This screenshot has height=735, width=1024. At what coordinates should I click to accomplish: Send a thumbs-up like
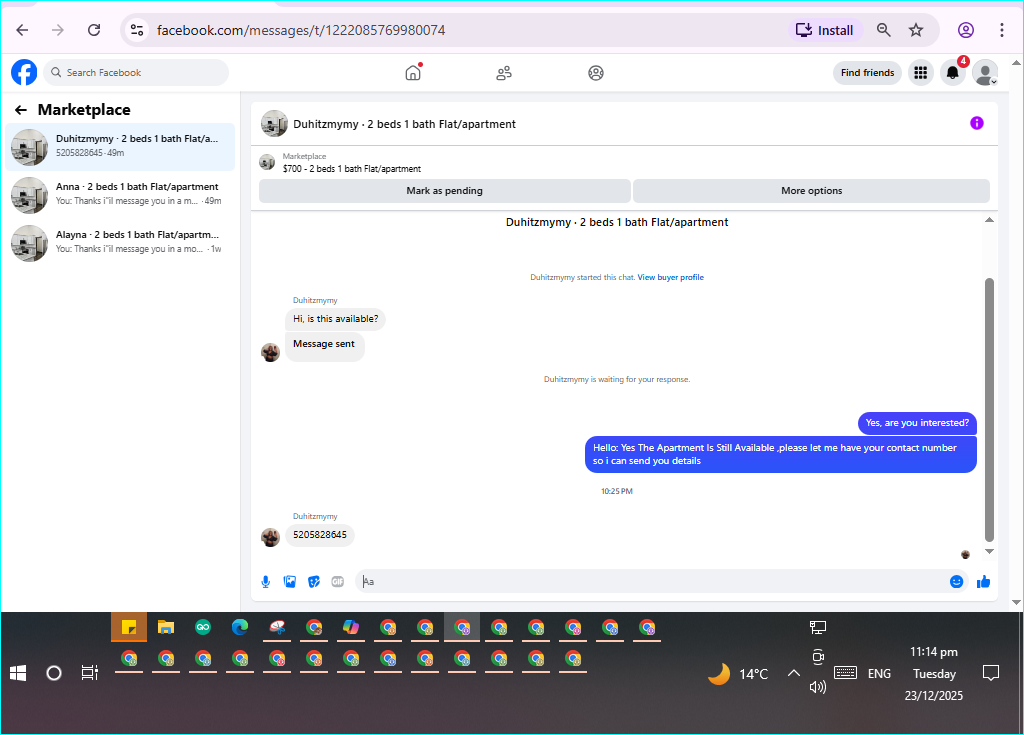point(984,582)
